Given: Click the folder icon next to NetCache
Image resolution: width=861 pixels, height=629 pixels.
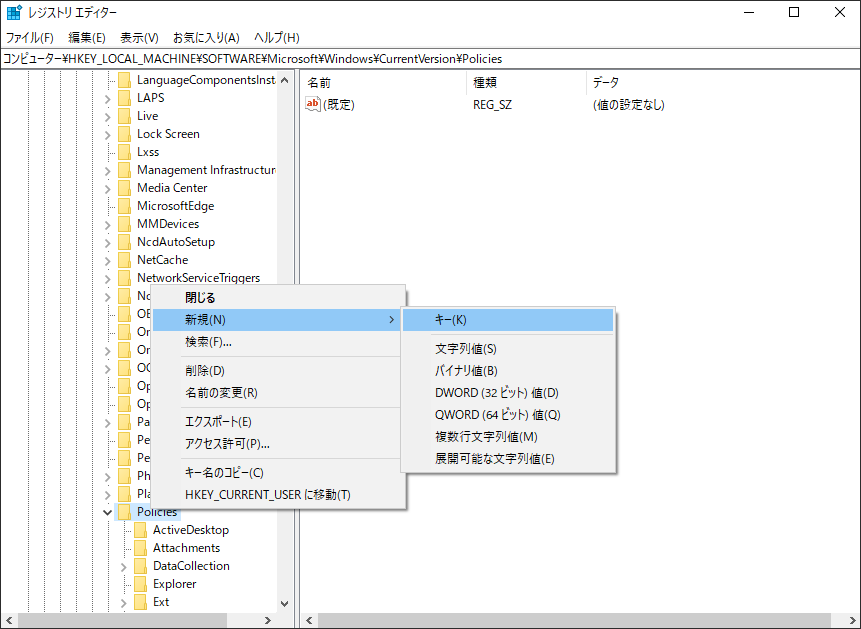Looking at the screenshot, I should [127, 259].
